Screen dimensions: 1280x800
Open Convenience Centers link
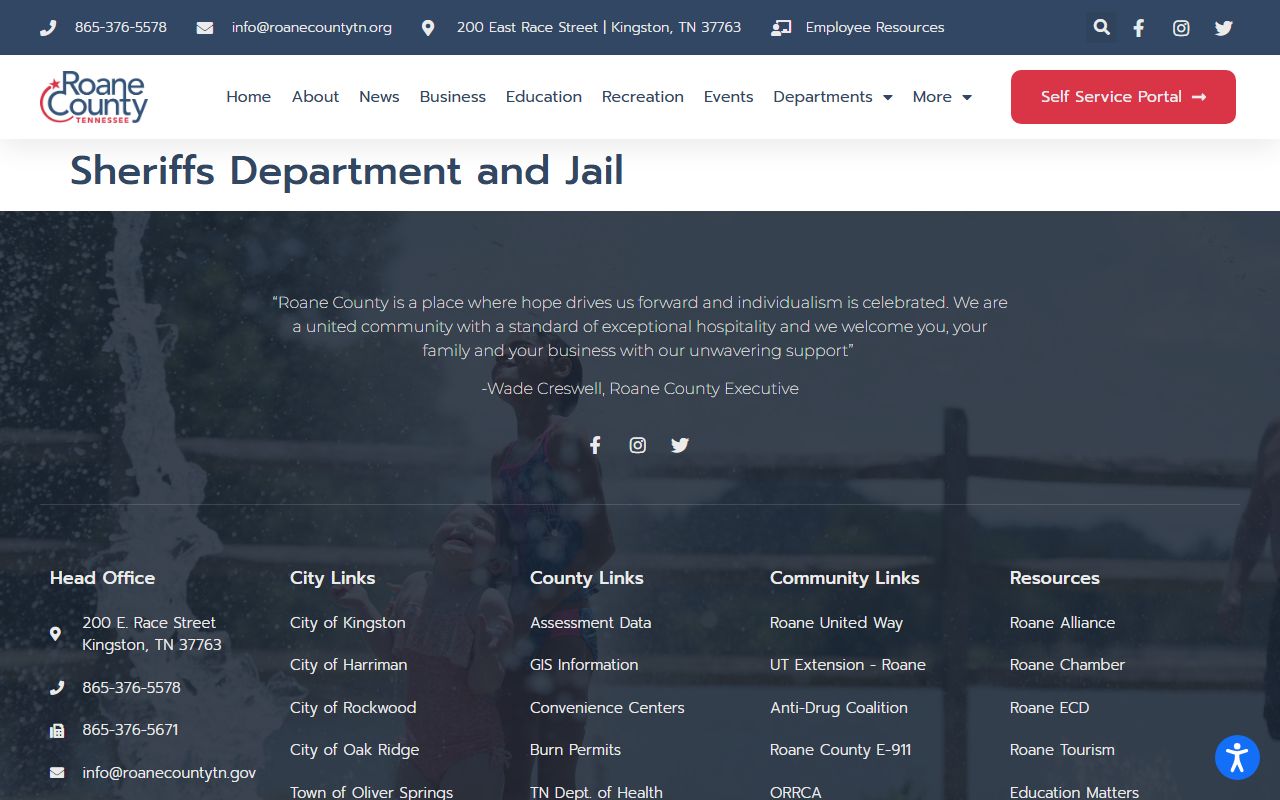click(x=607, y=707)
